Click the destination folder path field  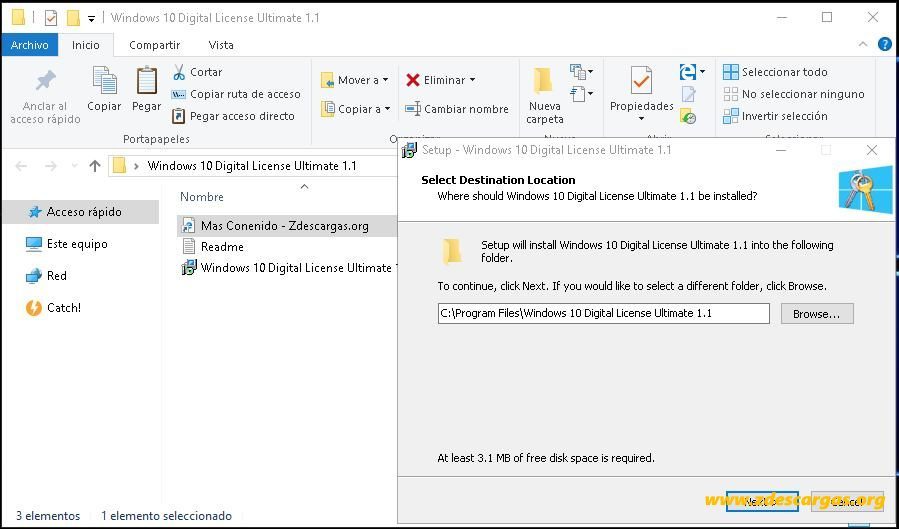click(x=603, y=314)
